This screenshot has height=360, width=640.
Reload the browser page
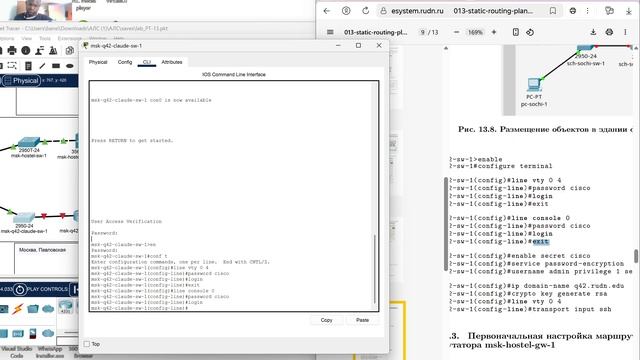[x=365, y=11]
